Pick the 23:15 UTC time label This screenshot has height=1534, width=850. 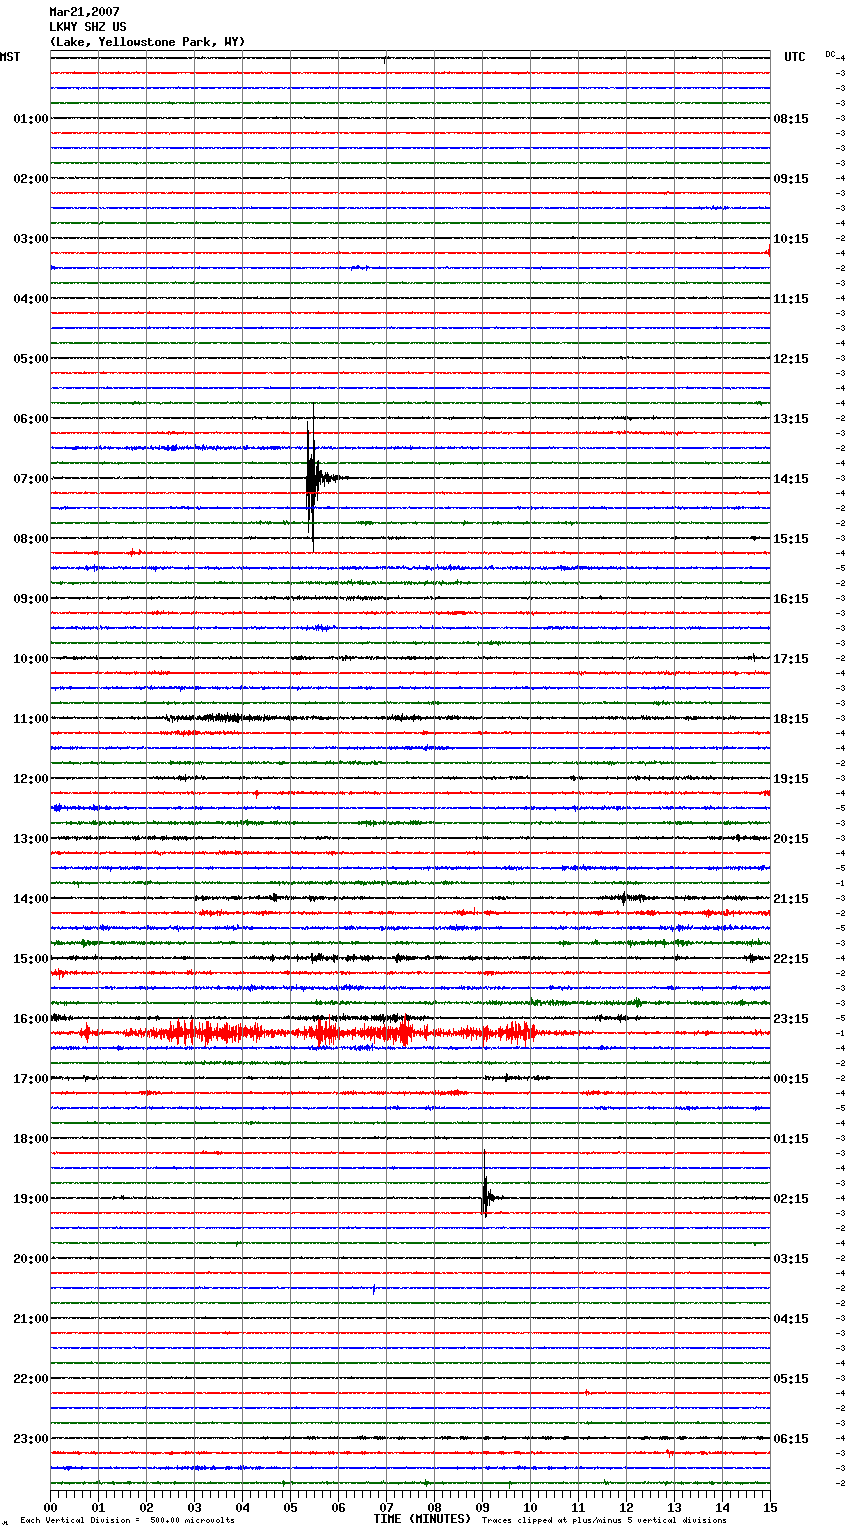(x=791, y=1019)
